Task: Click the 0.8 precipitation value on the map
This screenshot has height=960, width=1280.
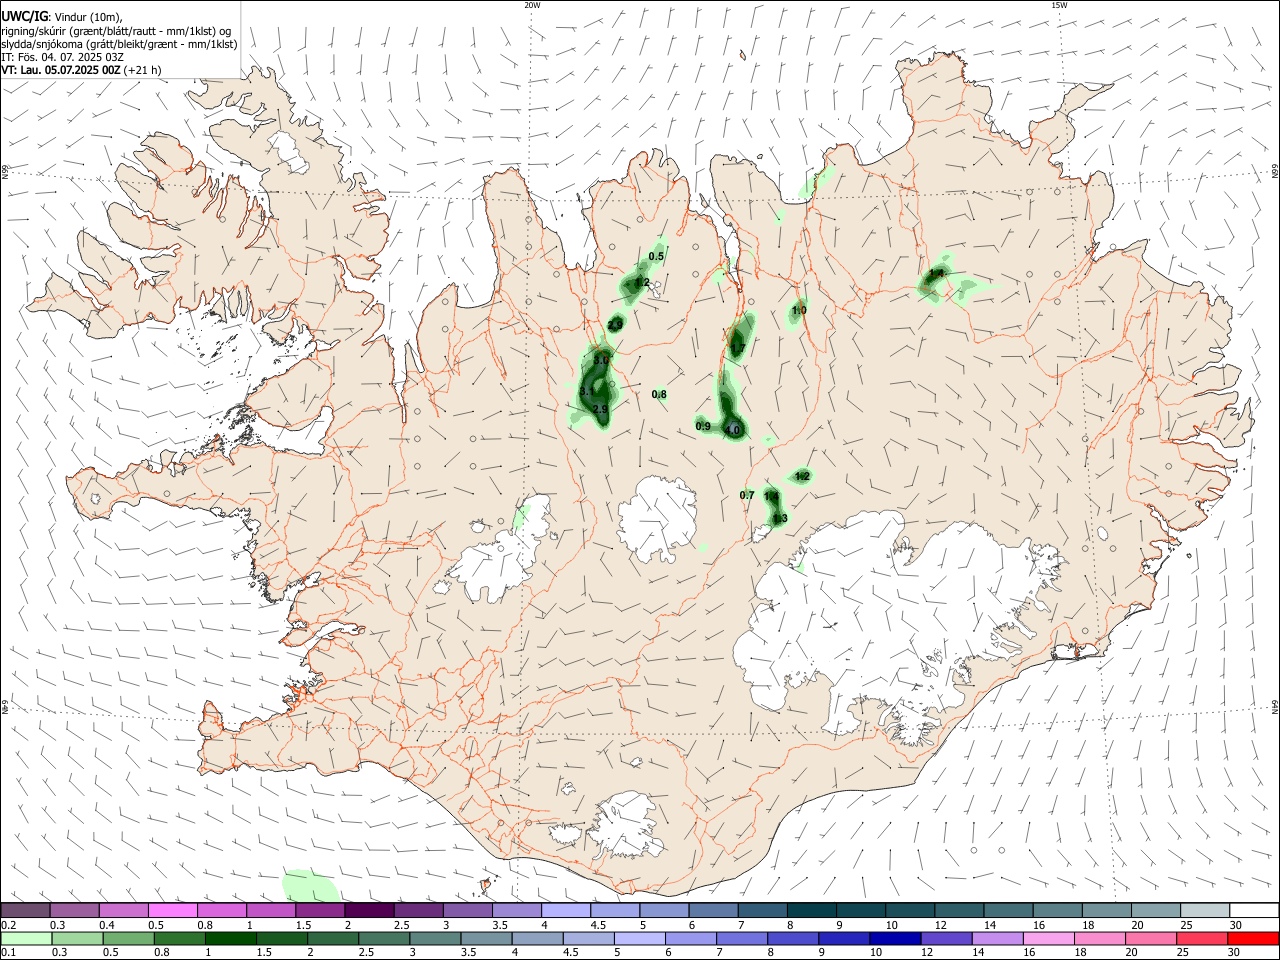Action: tap(659, 395)
